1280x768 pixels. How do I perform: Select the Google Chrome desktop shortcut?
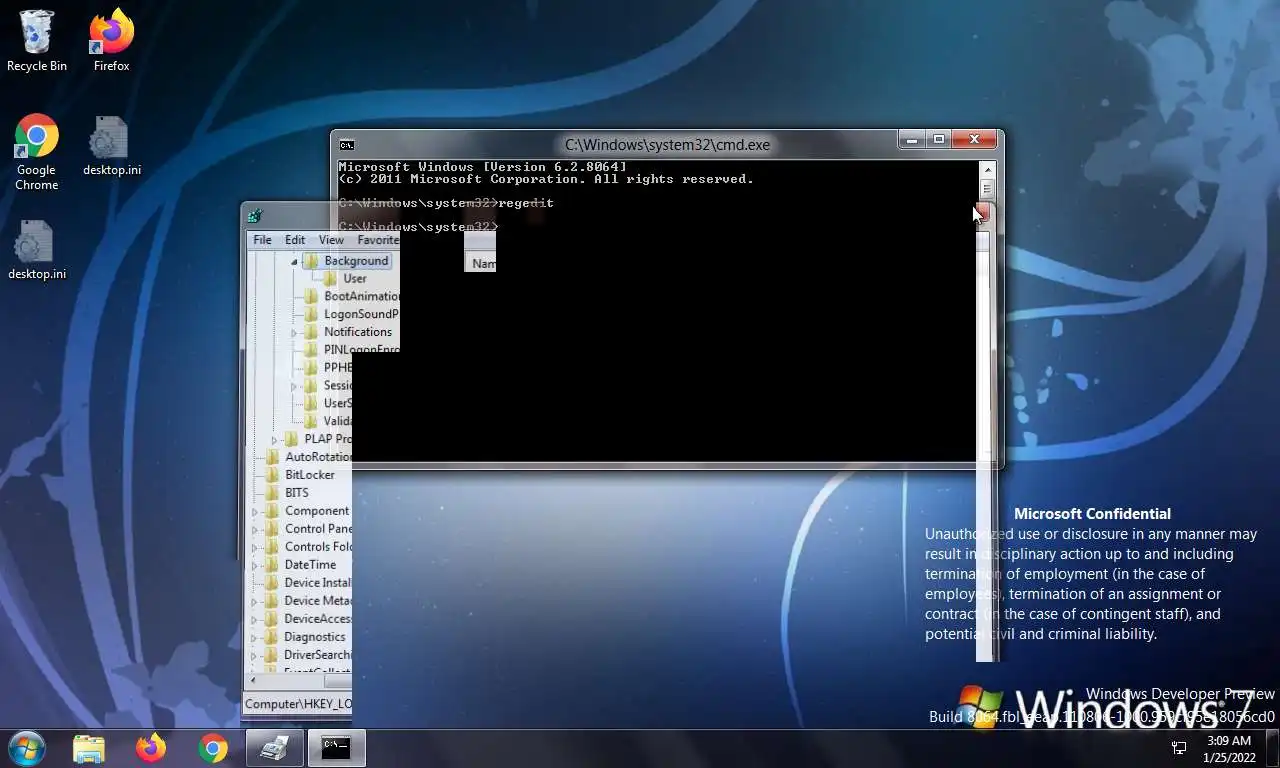(x=36, y=152)
